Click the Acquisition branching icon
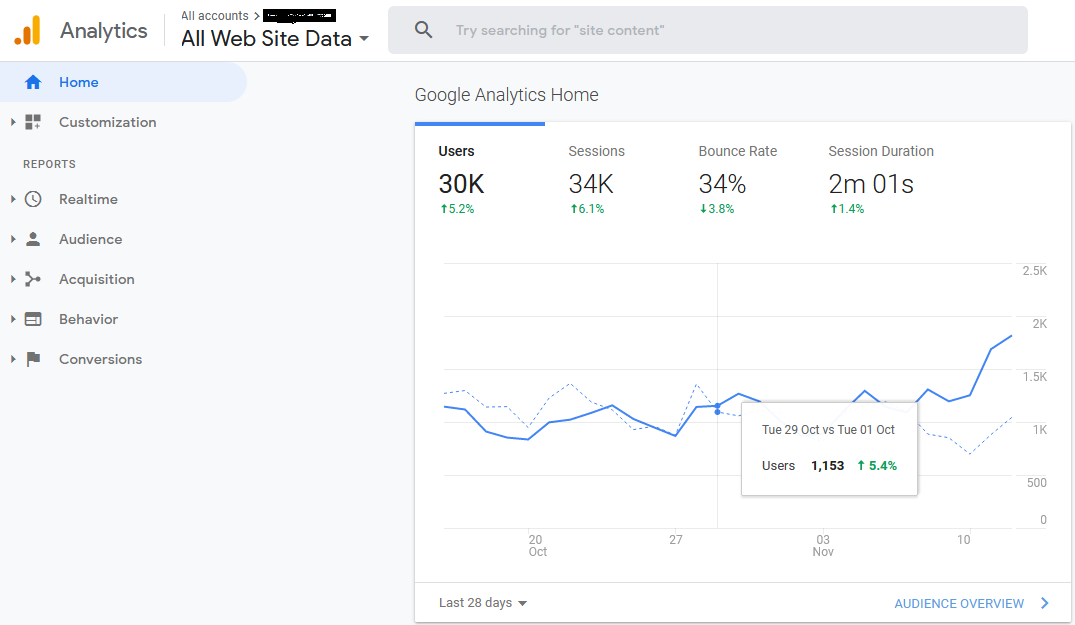Viewport: 1075px width, 625px height. pos(33,279)
